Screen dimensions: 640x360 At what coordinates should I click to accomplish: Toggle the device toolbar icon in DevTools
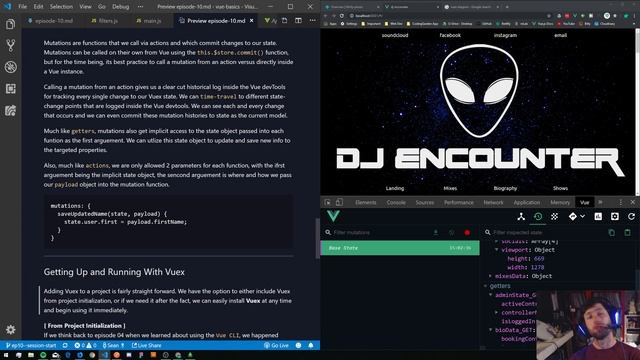(339, 202)
